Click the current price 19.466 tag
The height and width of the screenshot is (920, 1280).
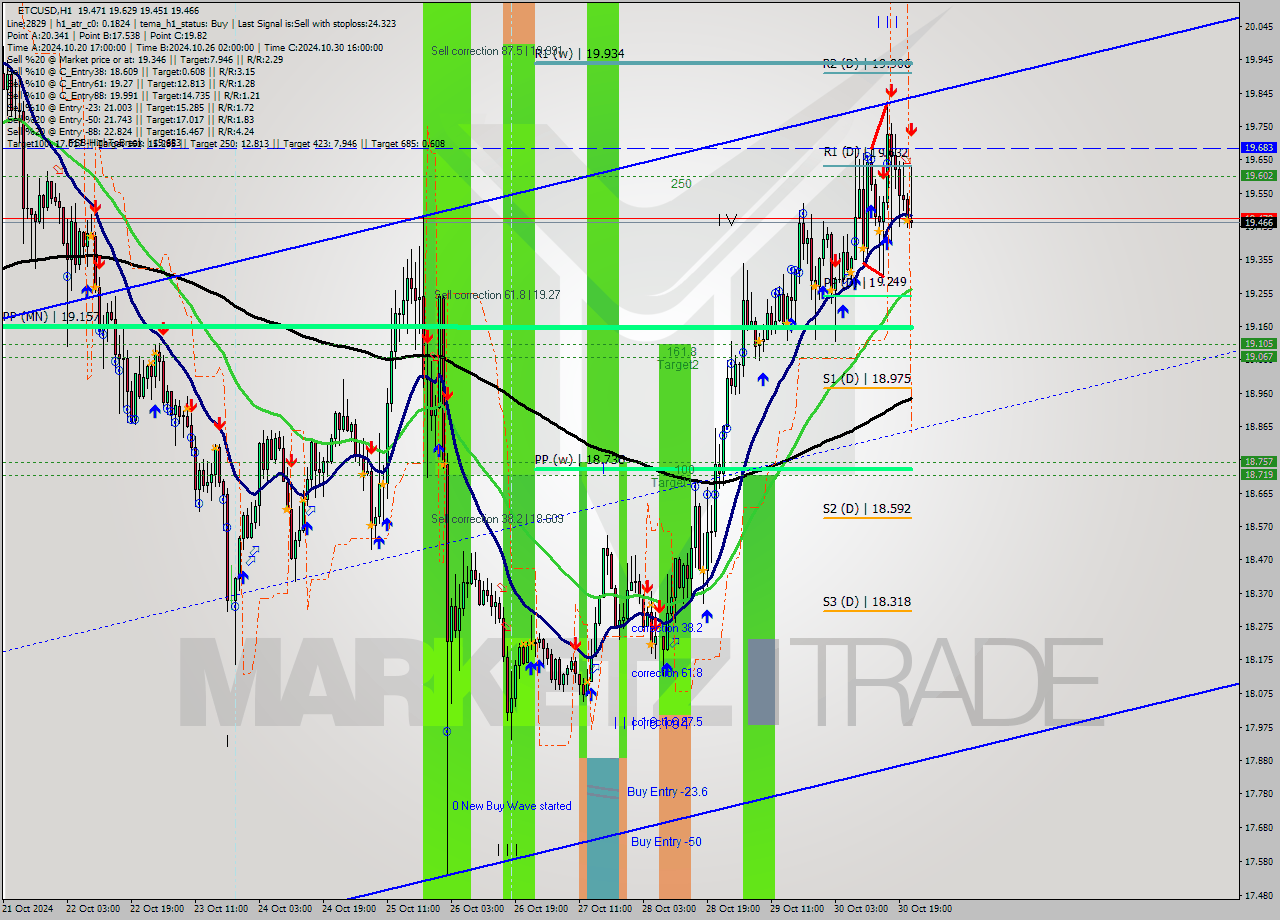click(x=1258, y=222)
